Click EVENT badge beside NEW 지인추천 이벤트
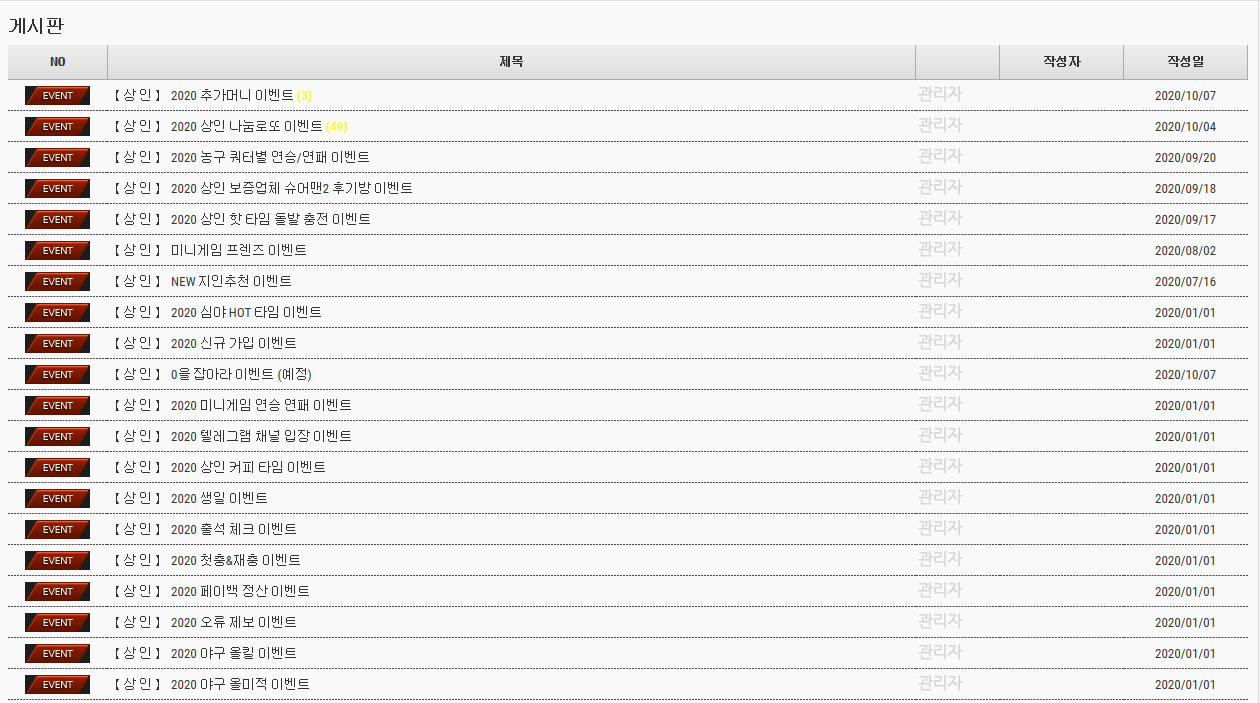The image size is (1260, 703). 57,282
